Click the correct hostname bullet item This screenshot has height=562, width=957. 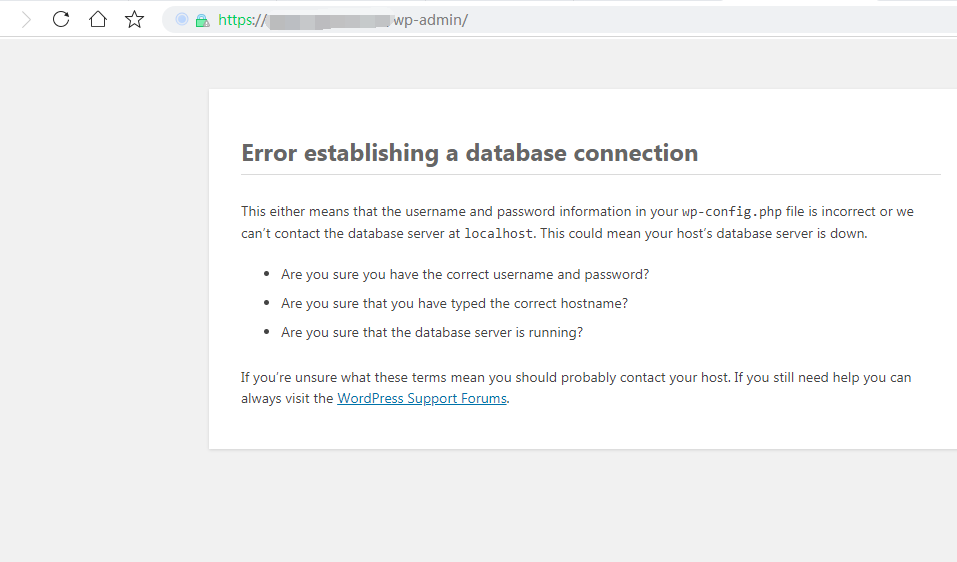tap(454, 303)
